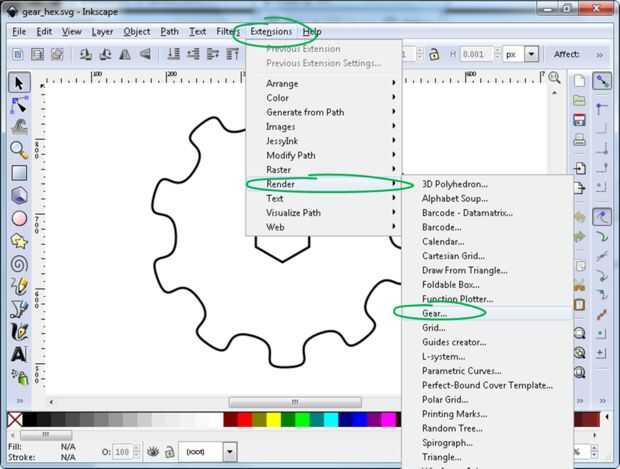Toggle layer visibility eye icon
Image resolution: width=620 pixels, height=469 pixels.
pos(153,452)
